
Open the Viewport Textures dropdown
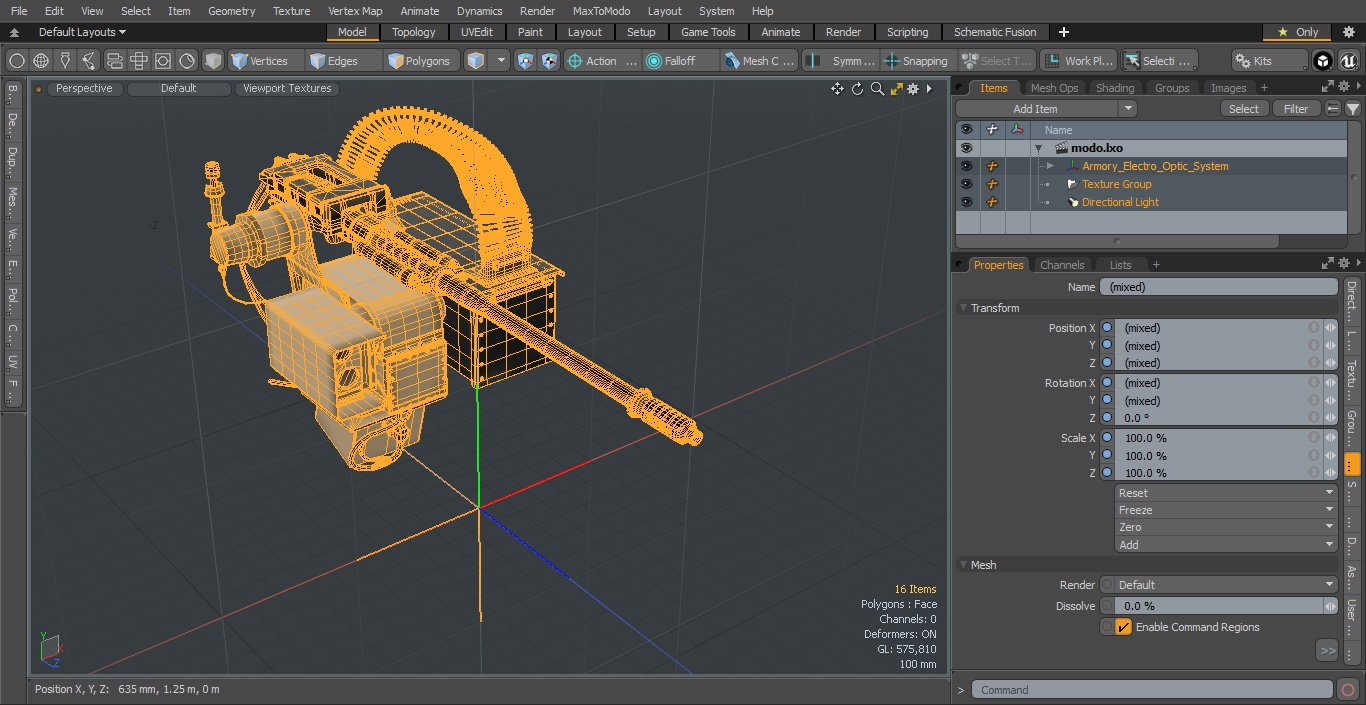pos(287,88)
